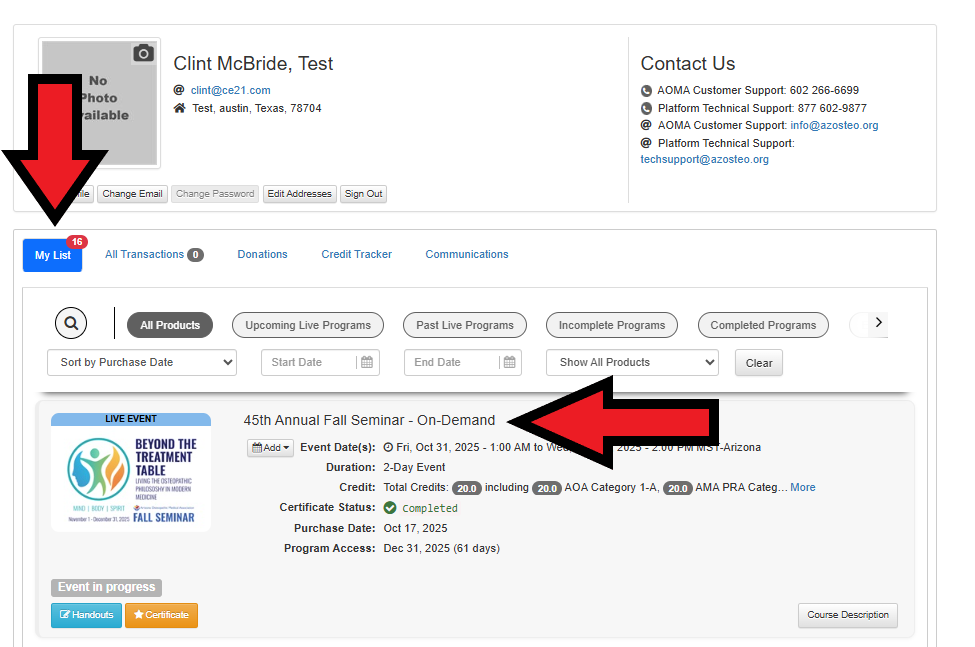
Task: Click the Course Description button
Action: pos(847,615)
